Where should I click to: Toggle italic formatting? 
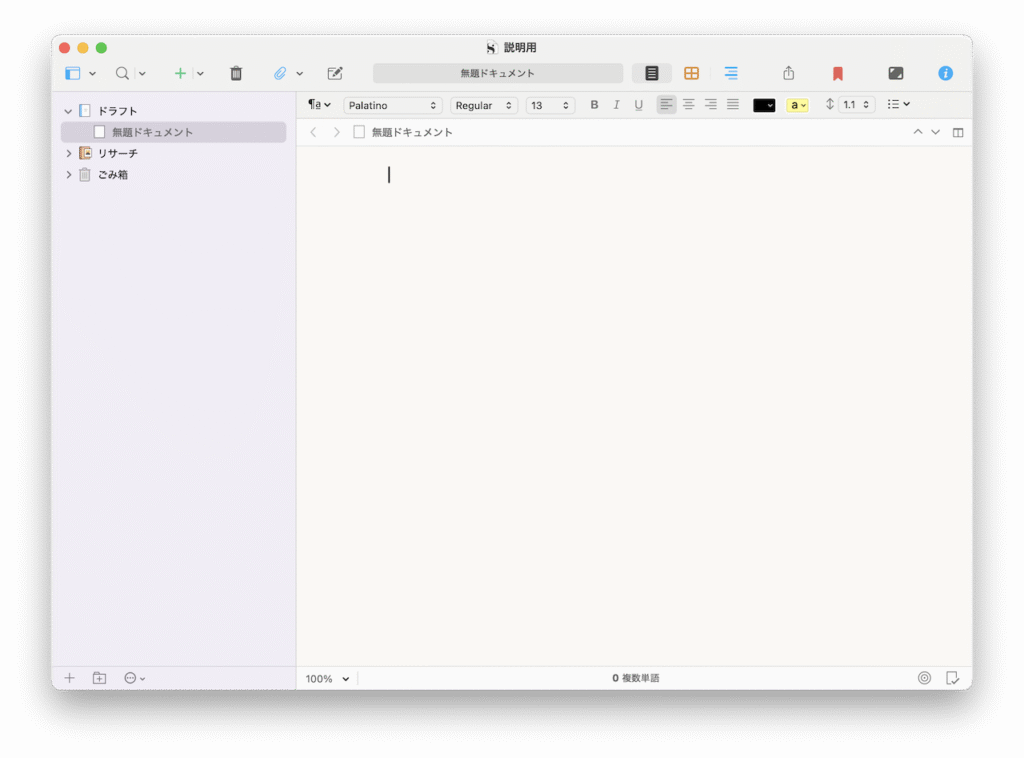coord(616,104)
